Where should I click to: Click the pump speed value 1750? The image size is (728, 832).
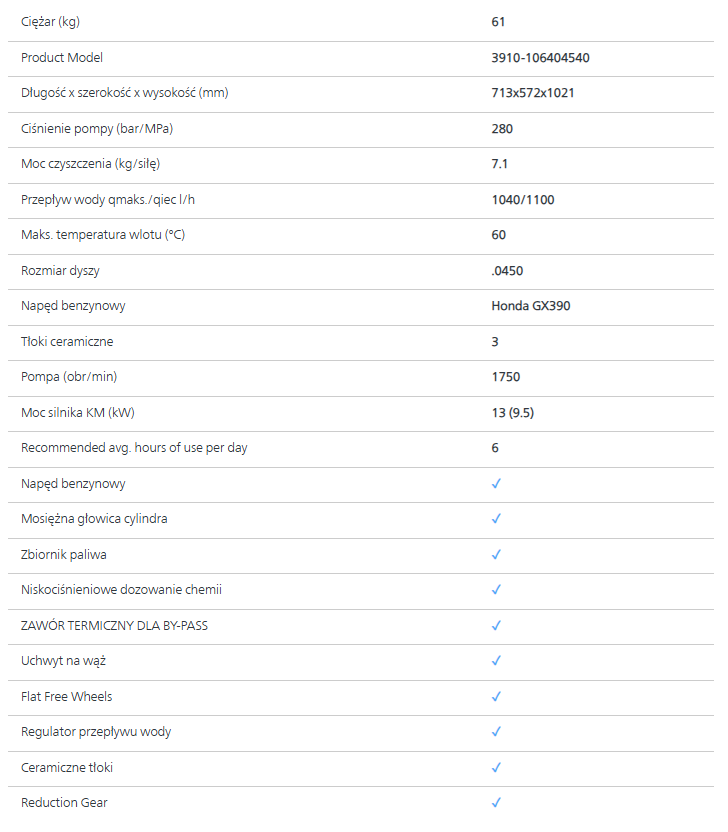[505, 377]
